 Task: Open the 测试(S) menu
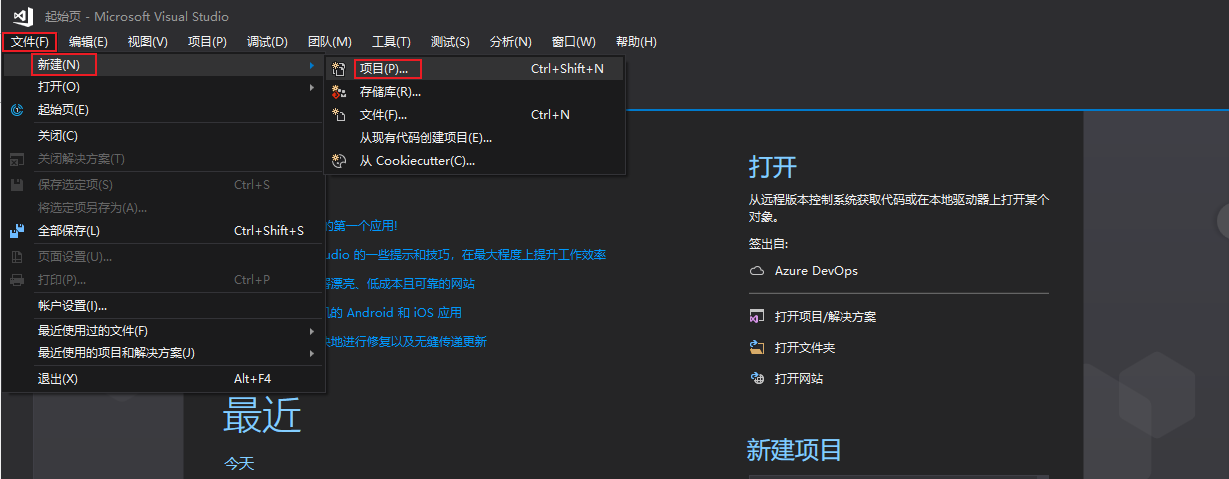tap(450, 42)
